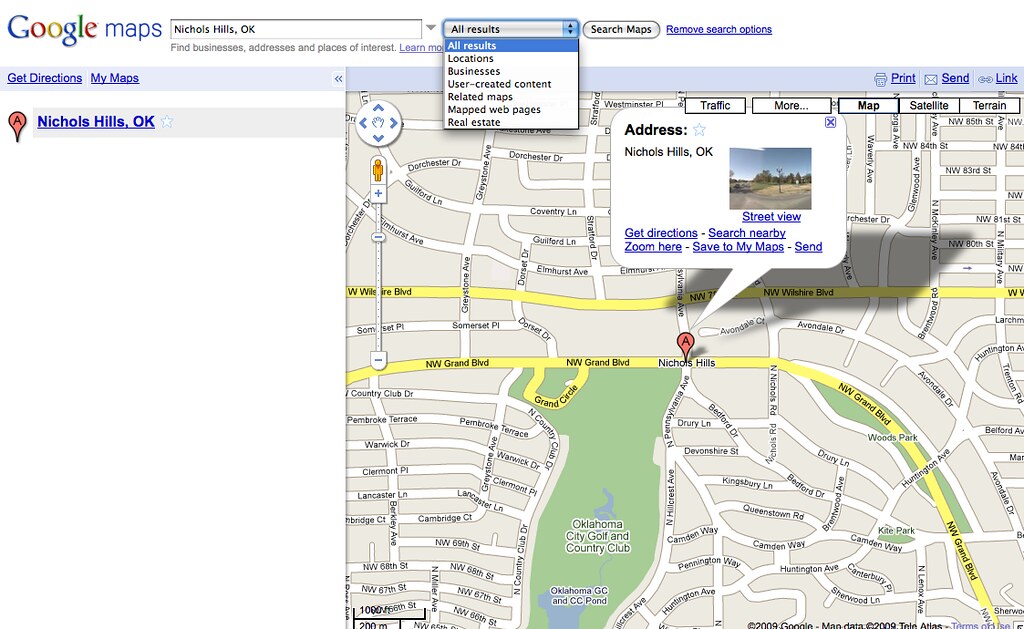
Task: Star the Nichols Hills, OK result
Action: (167, 122)
